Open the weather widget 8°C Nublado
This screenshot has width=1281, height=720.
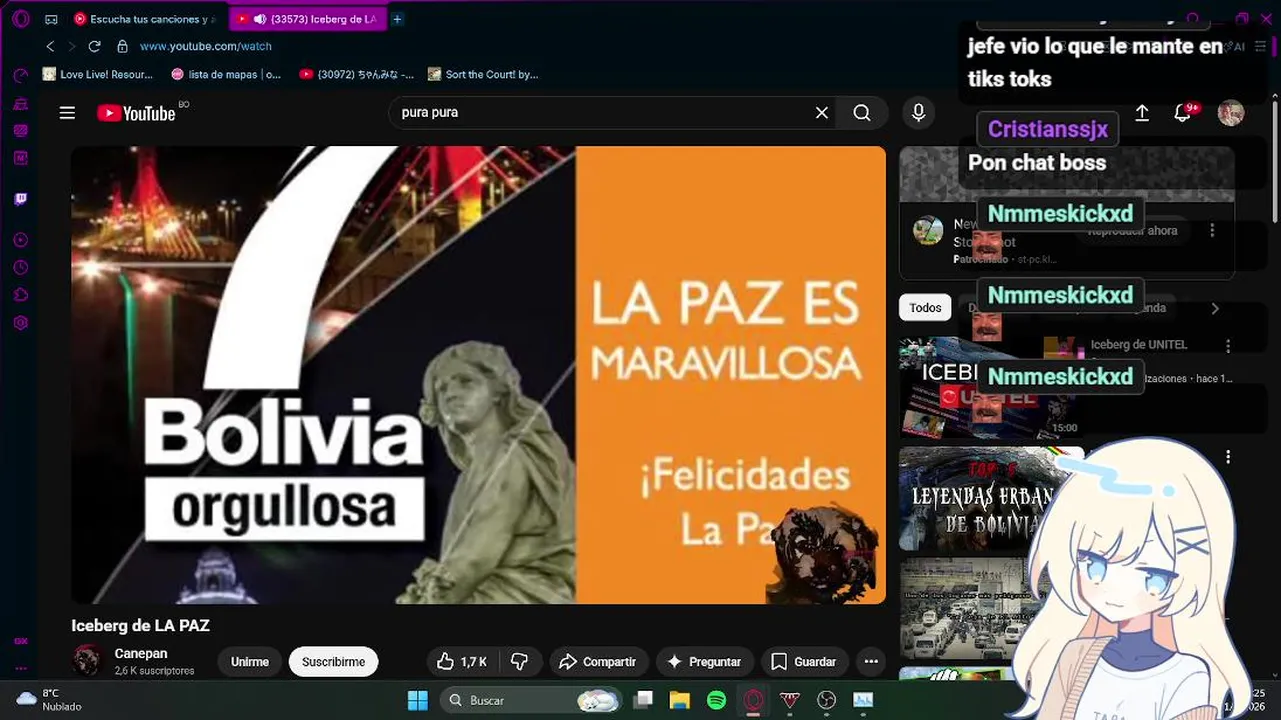coord(49,700)
